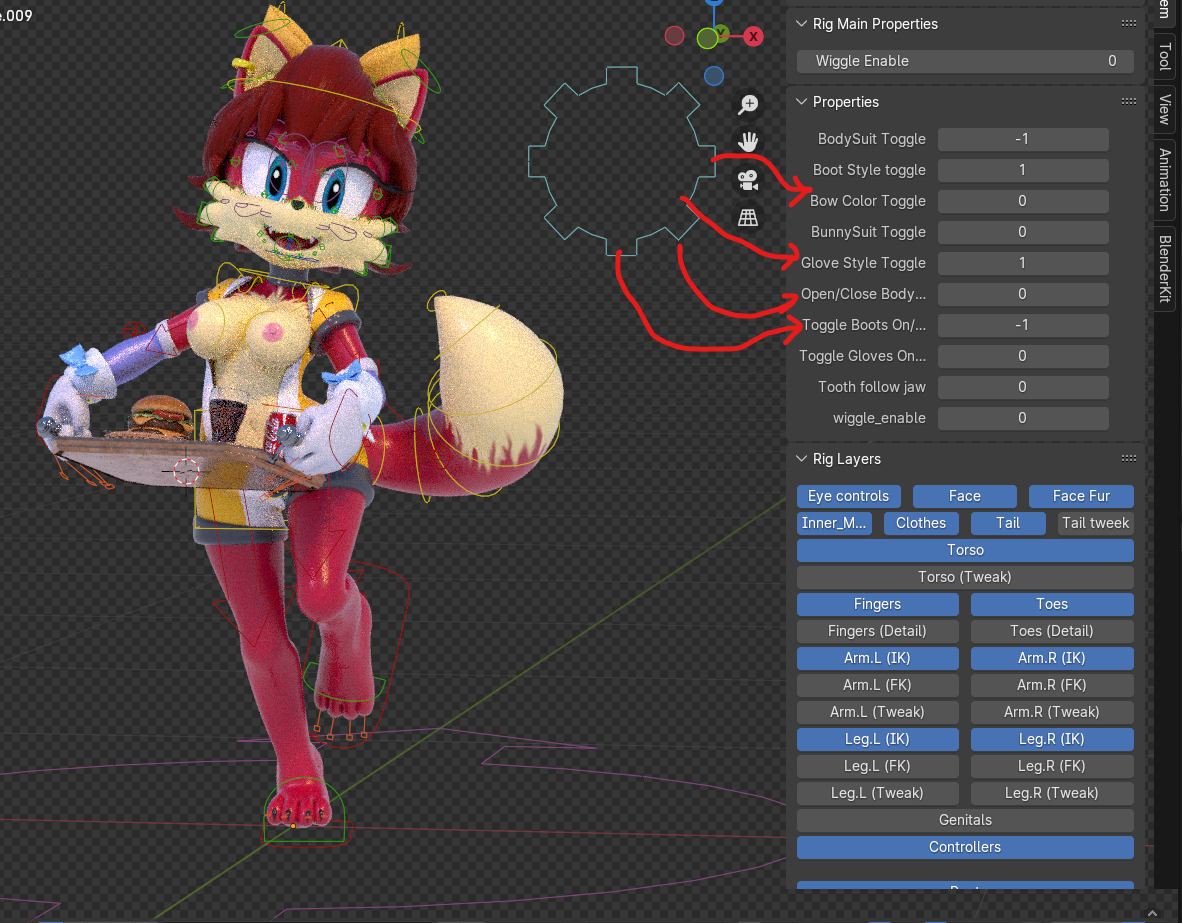
Task: Toggle camera view icon
Action: (x=748, y=179)
